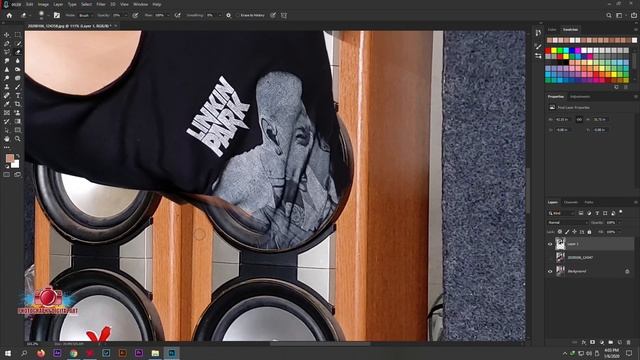Add a layer style with fx icon
This screenshot has width=640, height=360.
coord(584,342)
